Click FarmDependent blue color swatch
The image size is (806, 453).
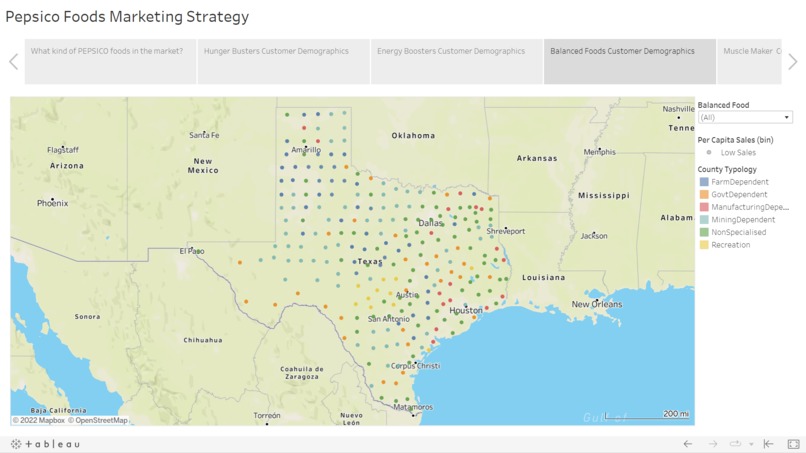tap(704, 182)
